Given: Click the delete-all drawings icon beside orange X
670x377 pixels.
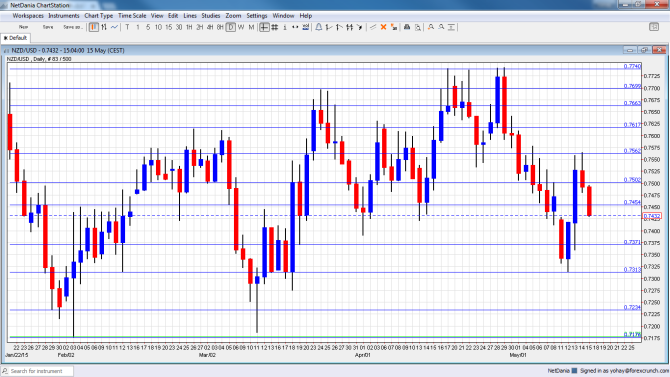Looking at the screenshot, I should click(394, 27).
